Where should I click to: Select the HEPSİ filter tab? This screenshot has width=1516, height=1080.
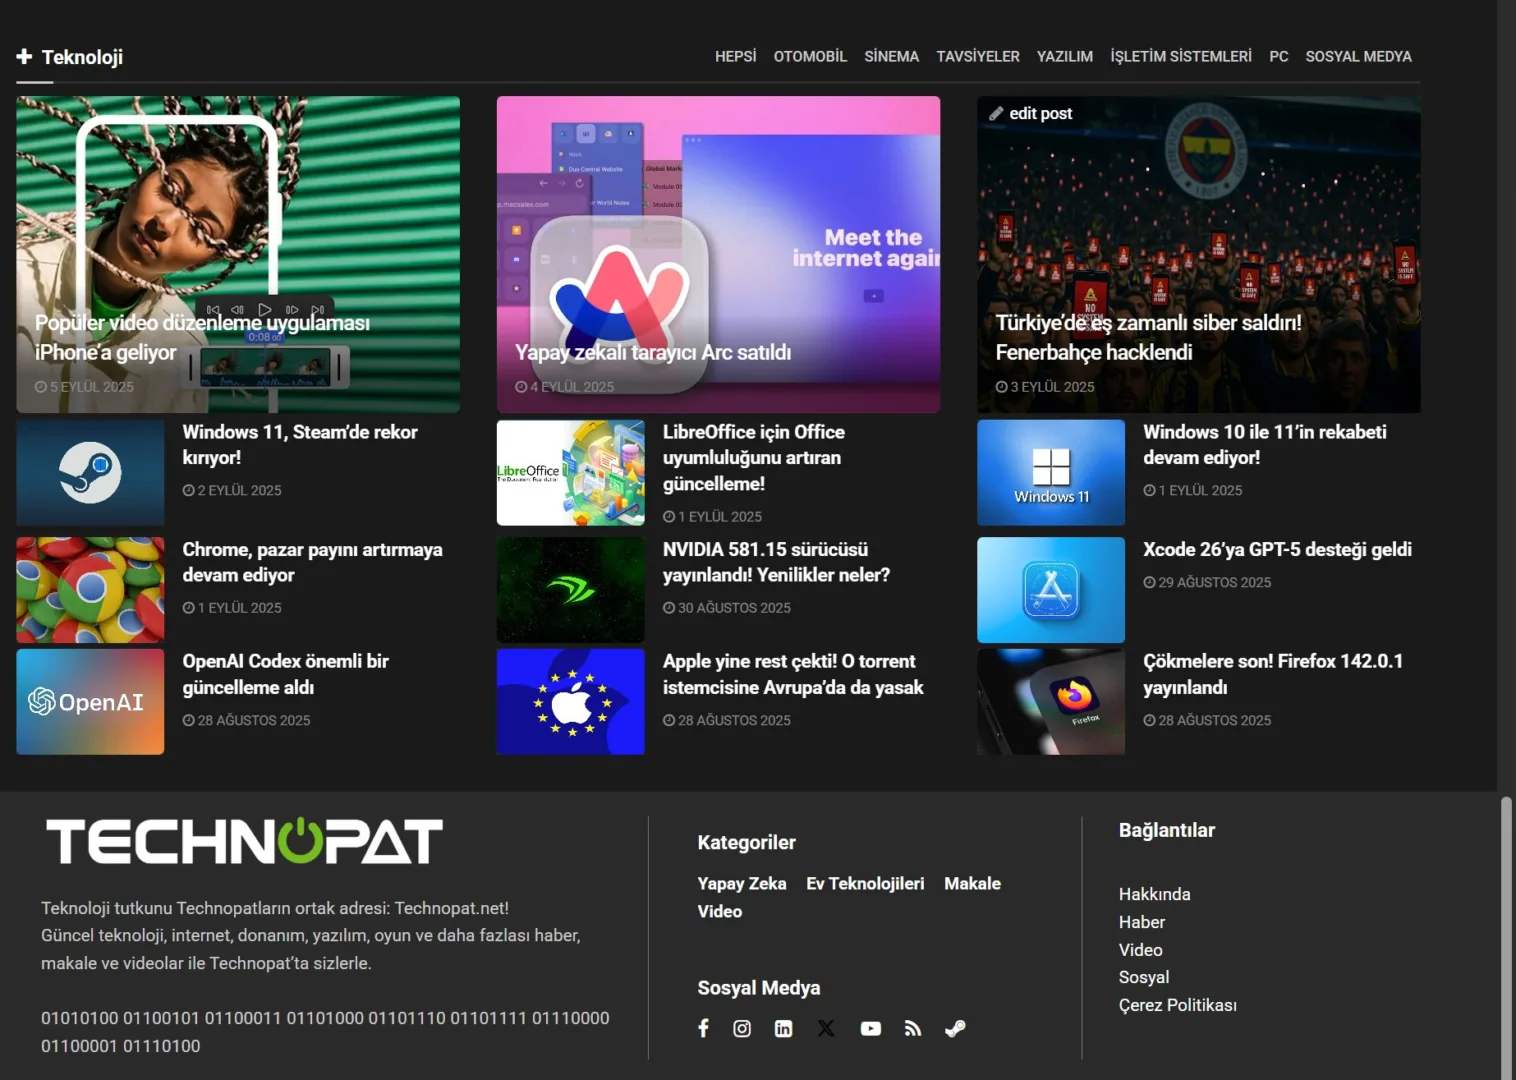(x=736, y=57)
